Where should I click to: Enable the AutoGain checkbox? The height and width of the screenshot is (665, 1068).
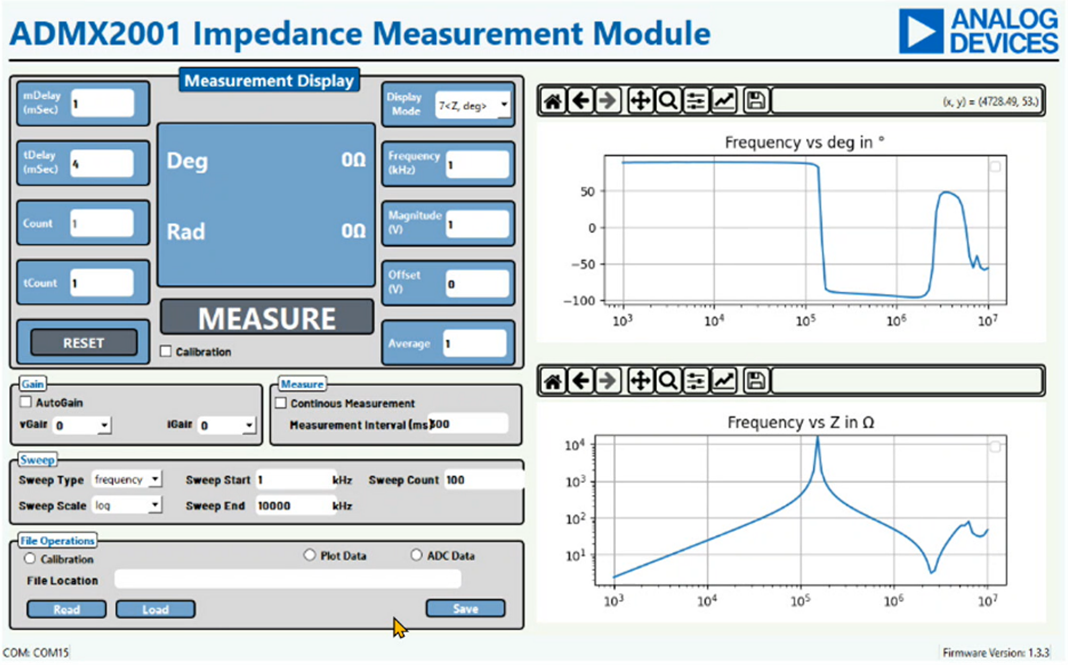pyautogui.click(x=27, y=403)
